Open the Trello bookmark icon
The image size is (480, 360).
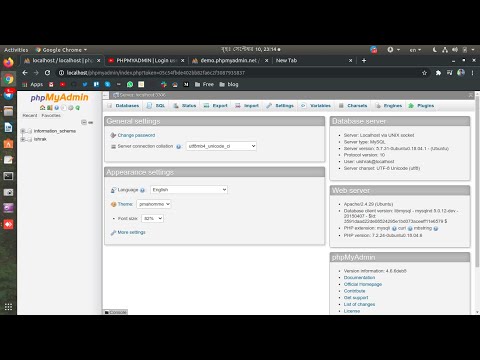(96, 84)
